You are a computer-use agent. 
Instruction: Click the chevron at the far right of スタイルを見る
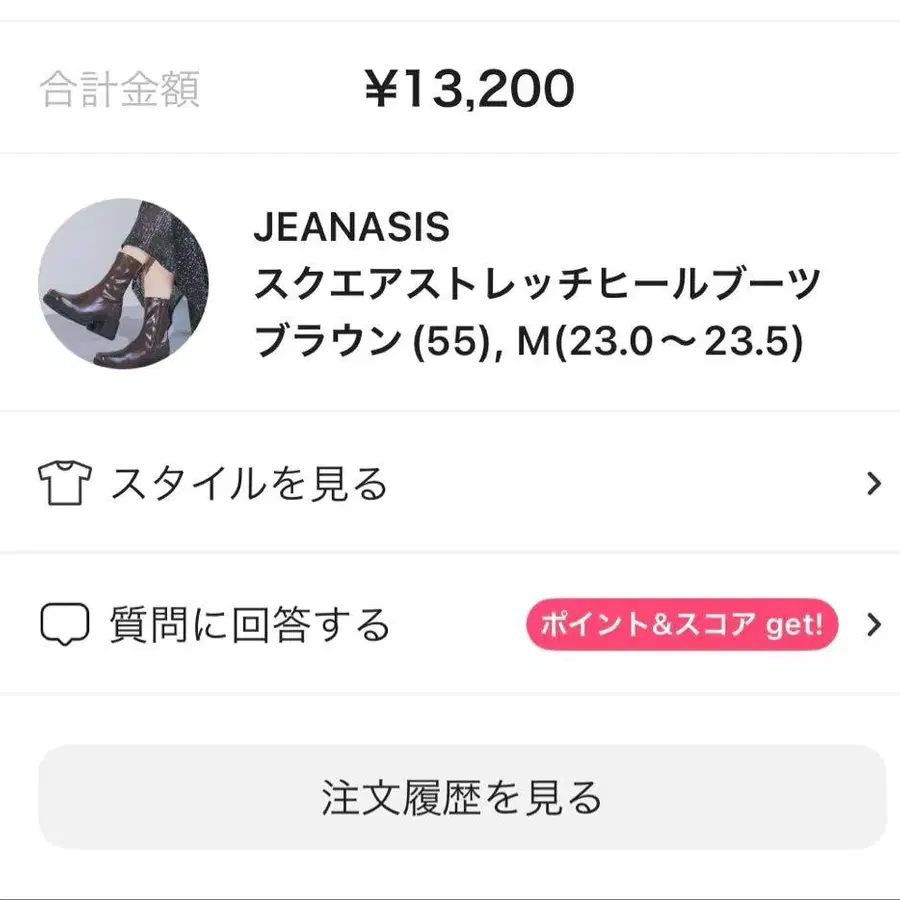(x=873, y=484)
